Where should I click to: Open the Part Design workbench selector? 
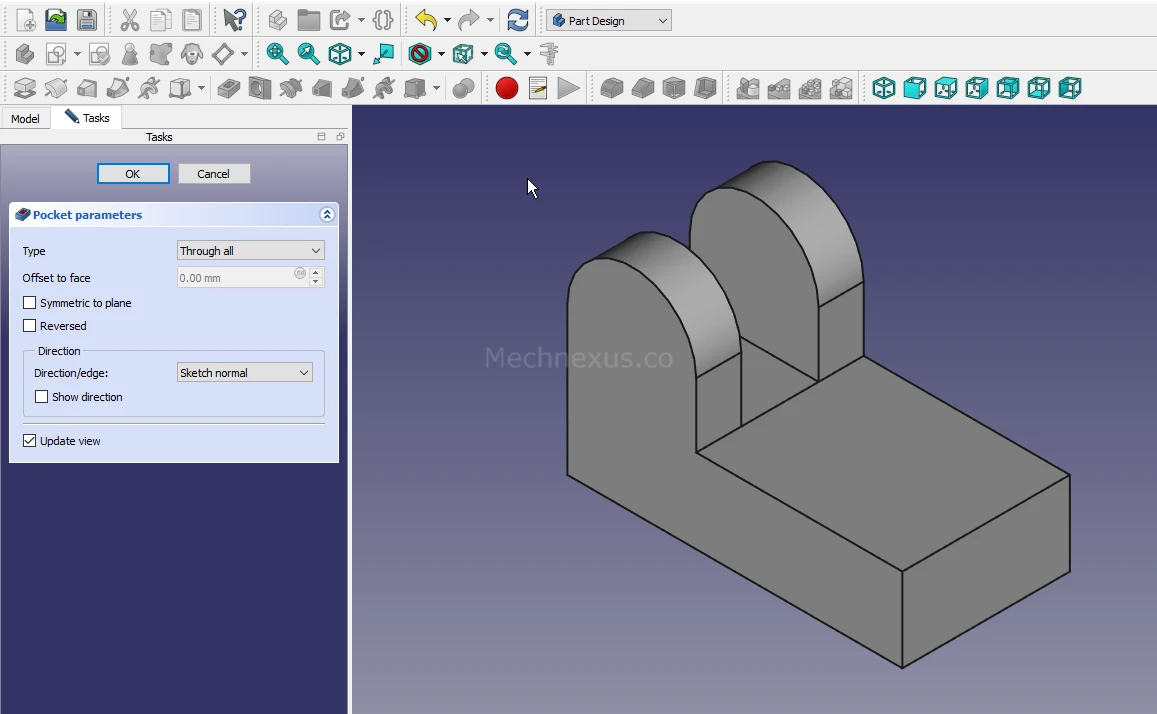pos(608,21)
